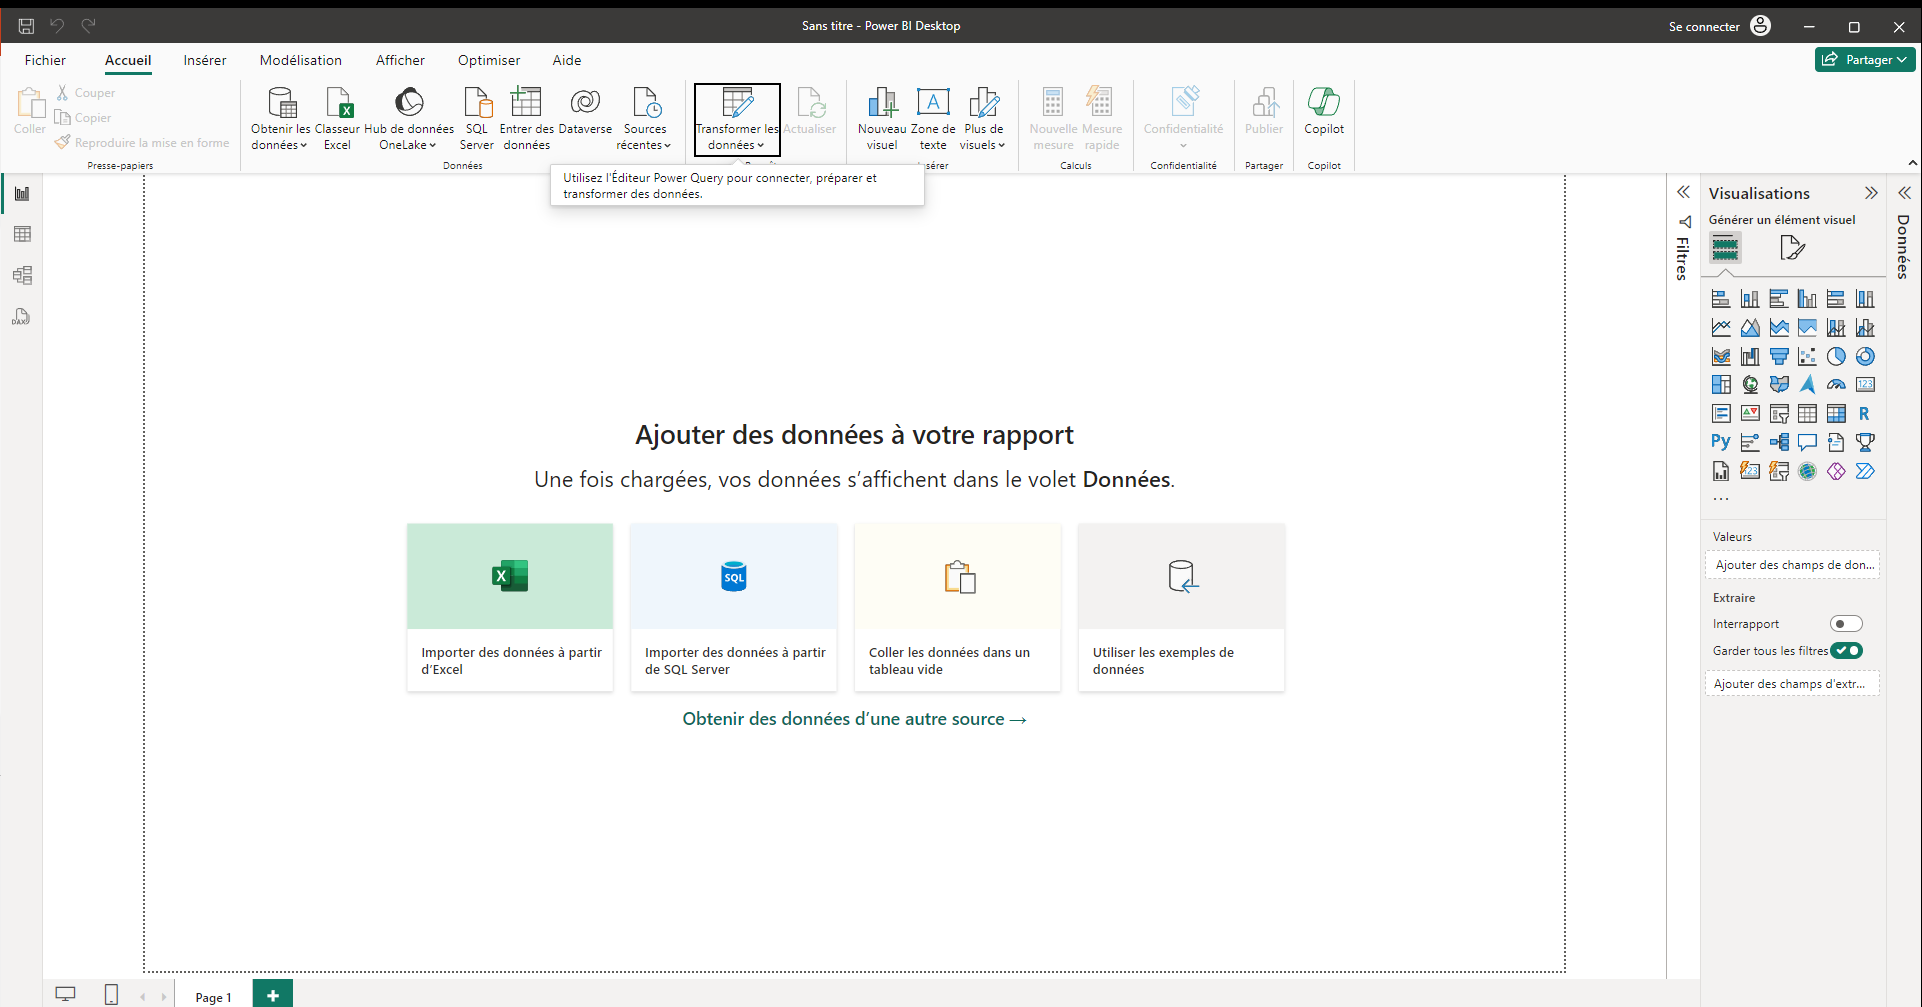This screenshot has height=1007, width=1922.
Task: Select the trophy metrics visual
Action: pos(1865,442)
